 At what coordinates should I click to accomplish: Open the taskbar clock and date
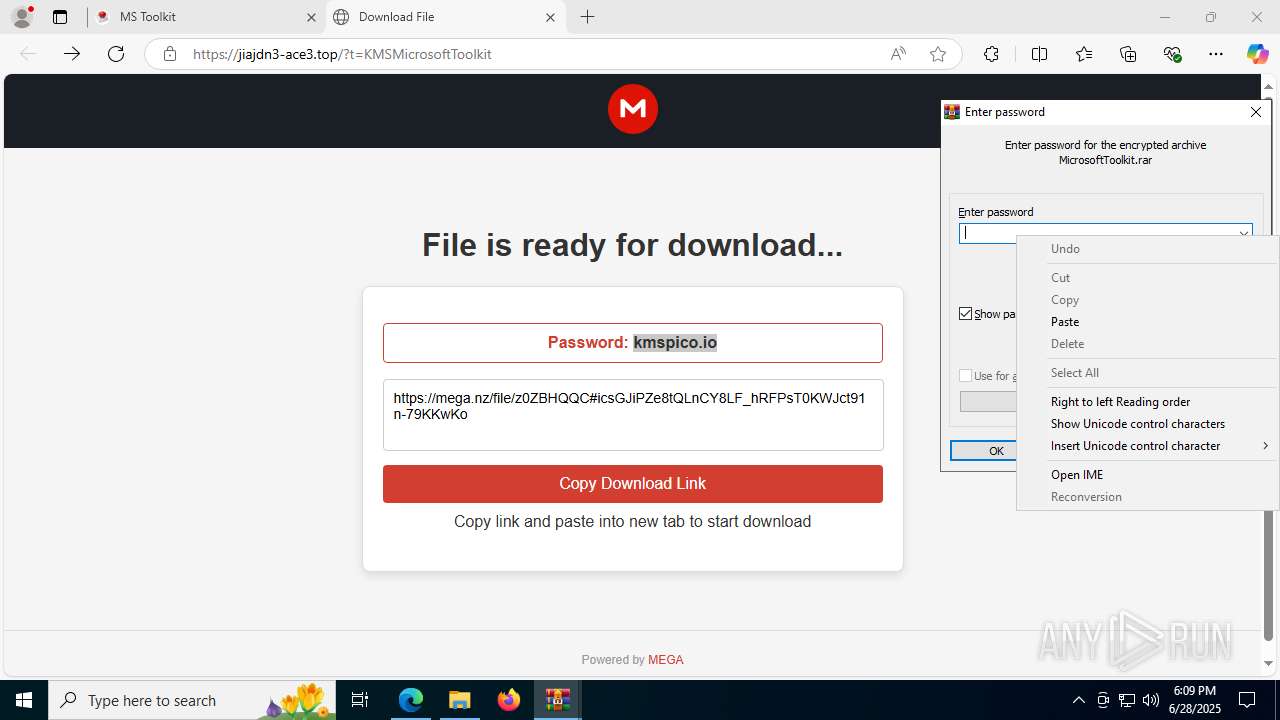(x=1194, y=700)
